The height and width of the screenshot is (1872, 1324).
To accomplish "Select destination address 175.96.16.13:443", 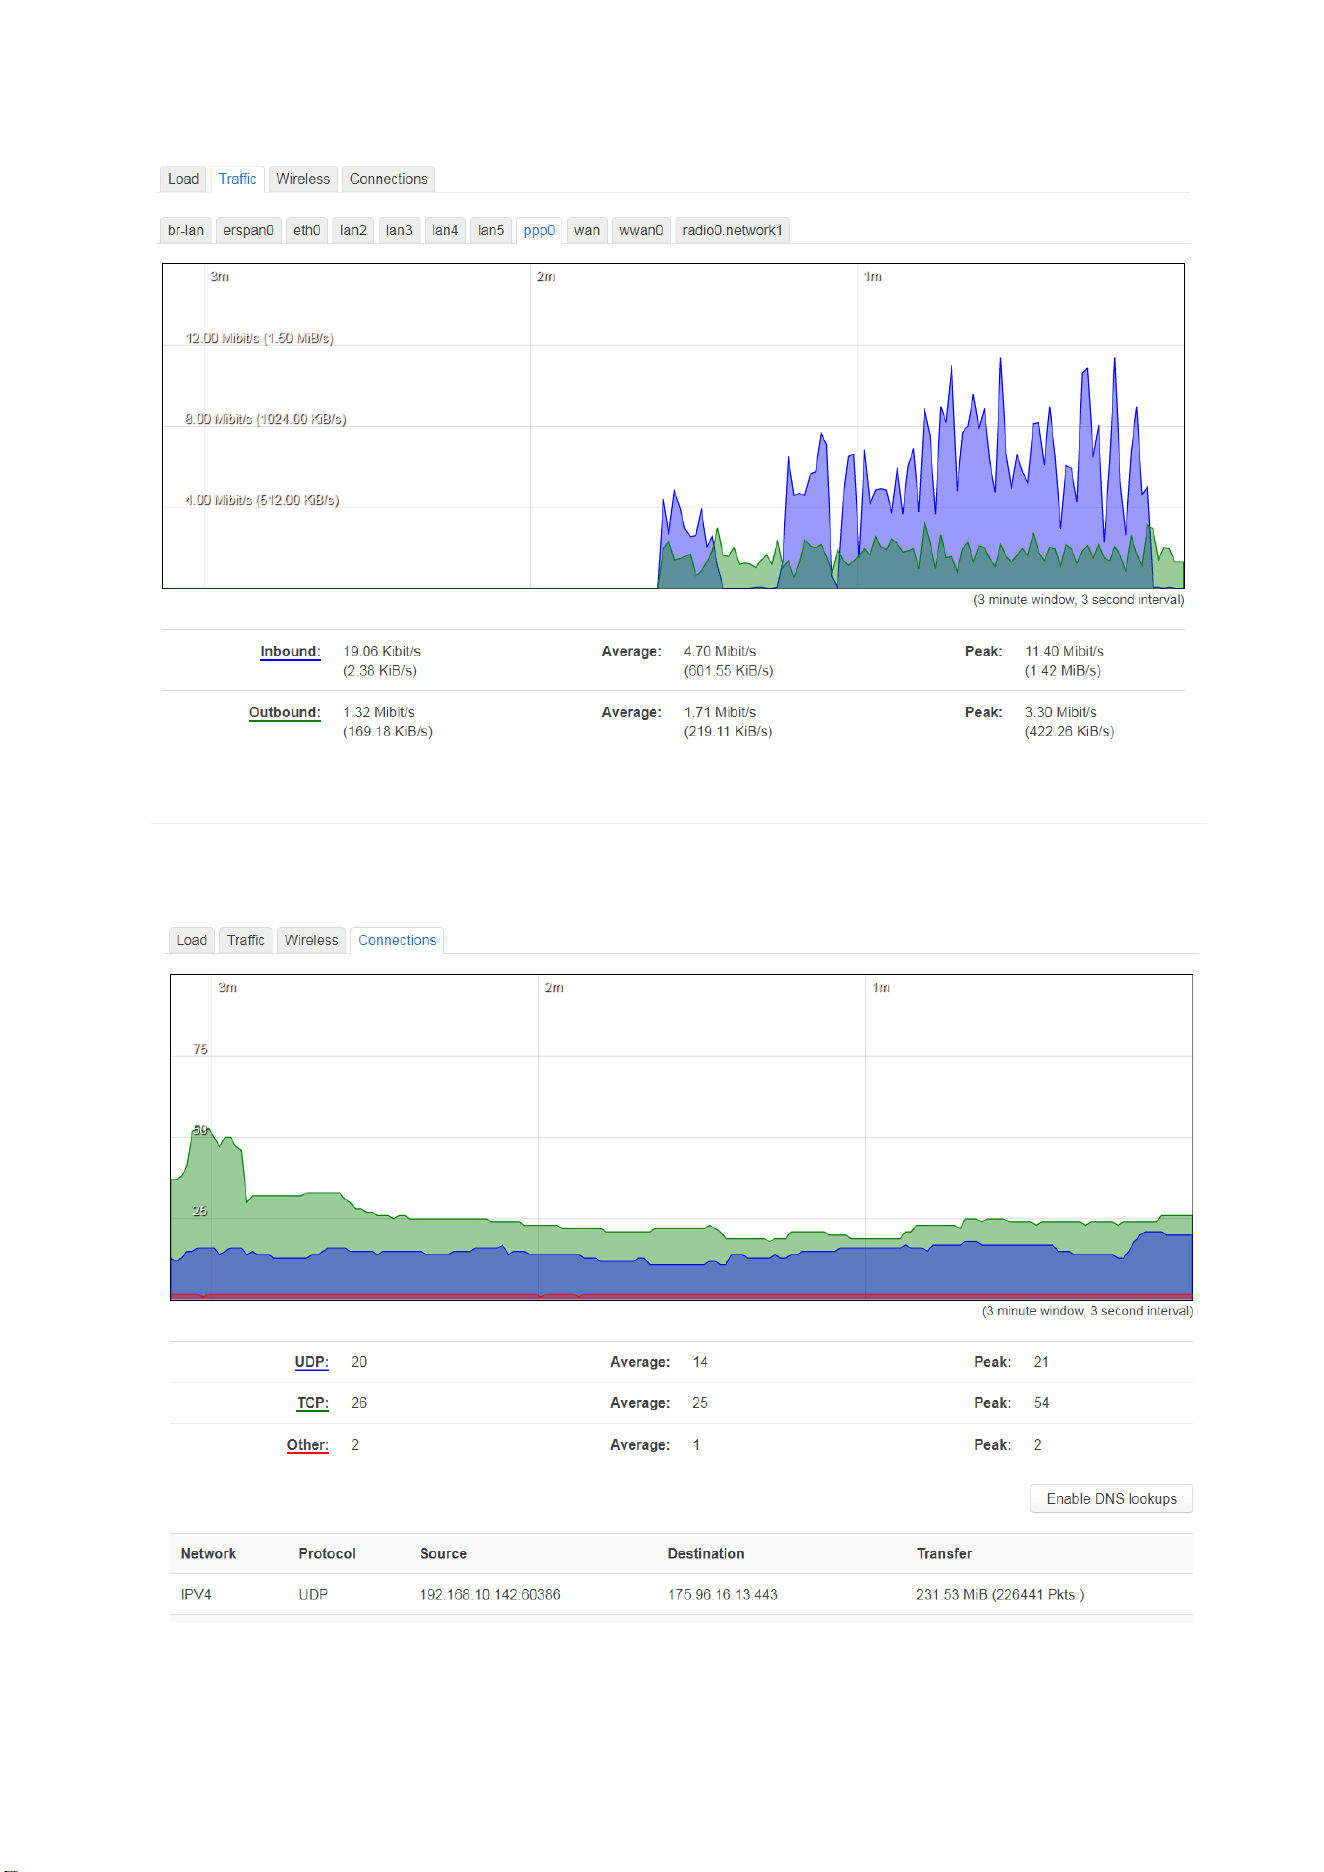I will click(x=723, y=1595).
